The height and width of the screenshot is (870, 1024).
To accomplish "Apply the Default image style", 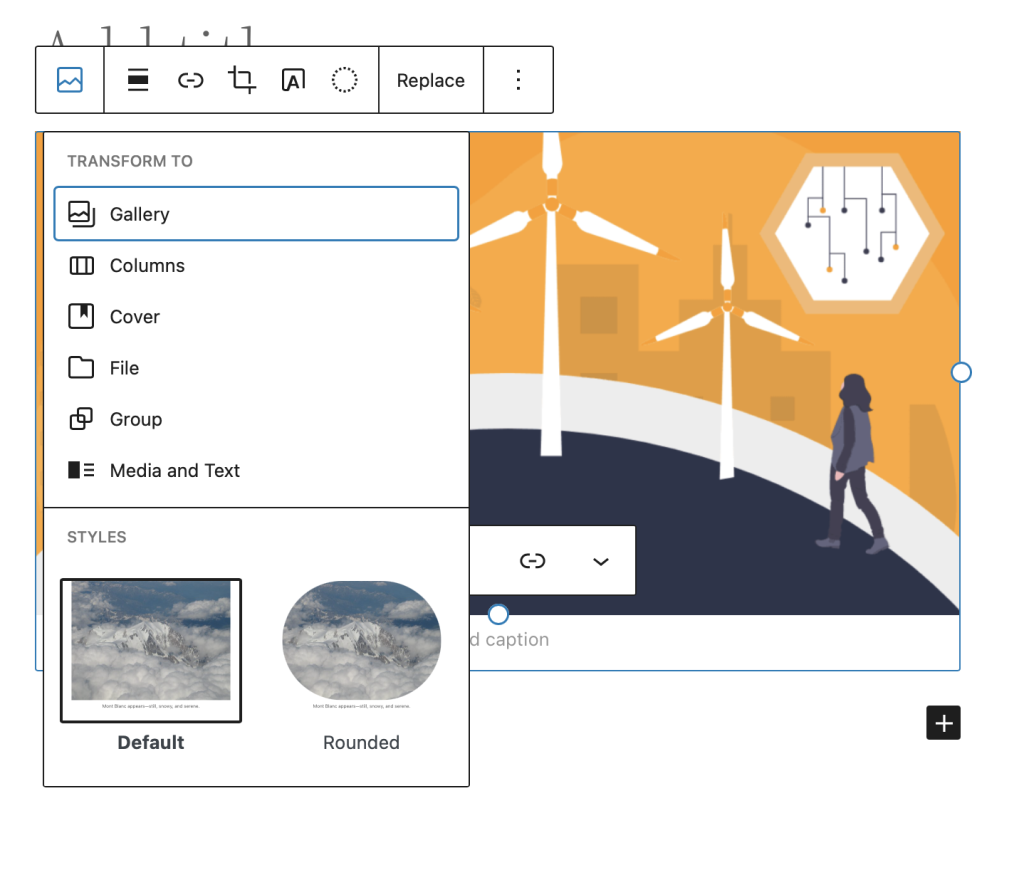I will pyautogui.click(x=151, y=650).
